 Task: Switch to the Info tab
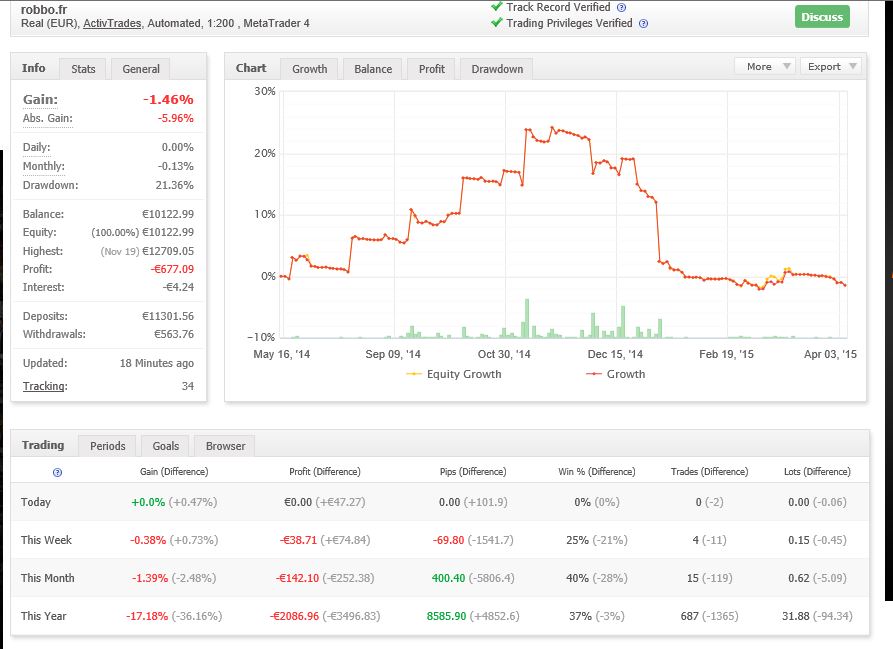[x=34, y=68]
